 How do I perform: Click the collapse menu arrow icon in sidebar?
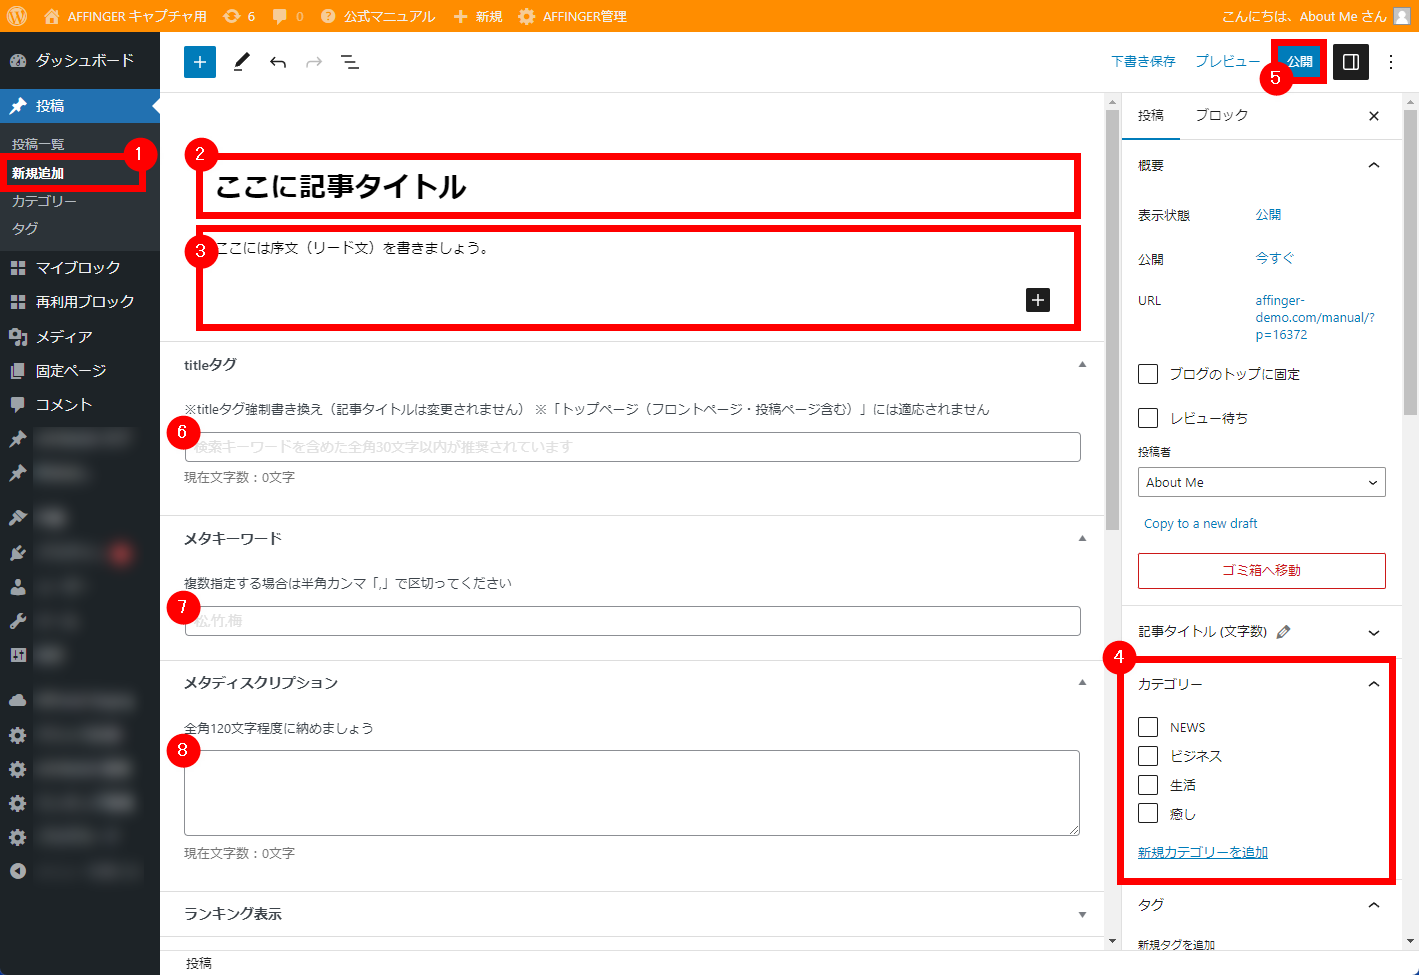(x=18, y=871)
